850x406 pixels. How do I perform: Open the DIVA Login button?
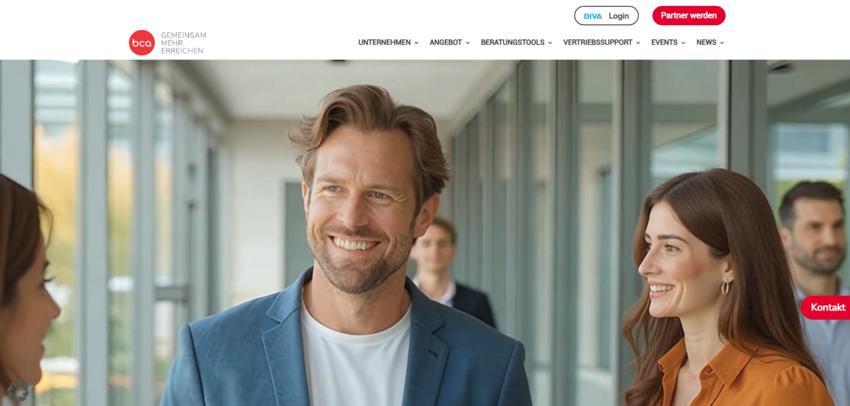(606, 16)
